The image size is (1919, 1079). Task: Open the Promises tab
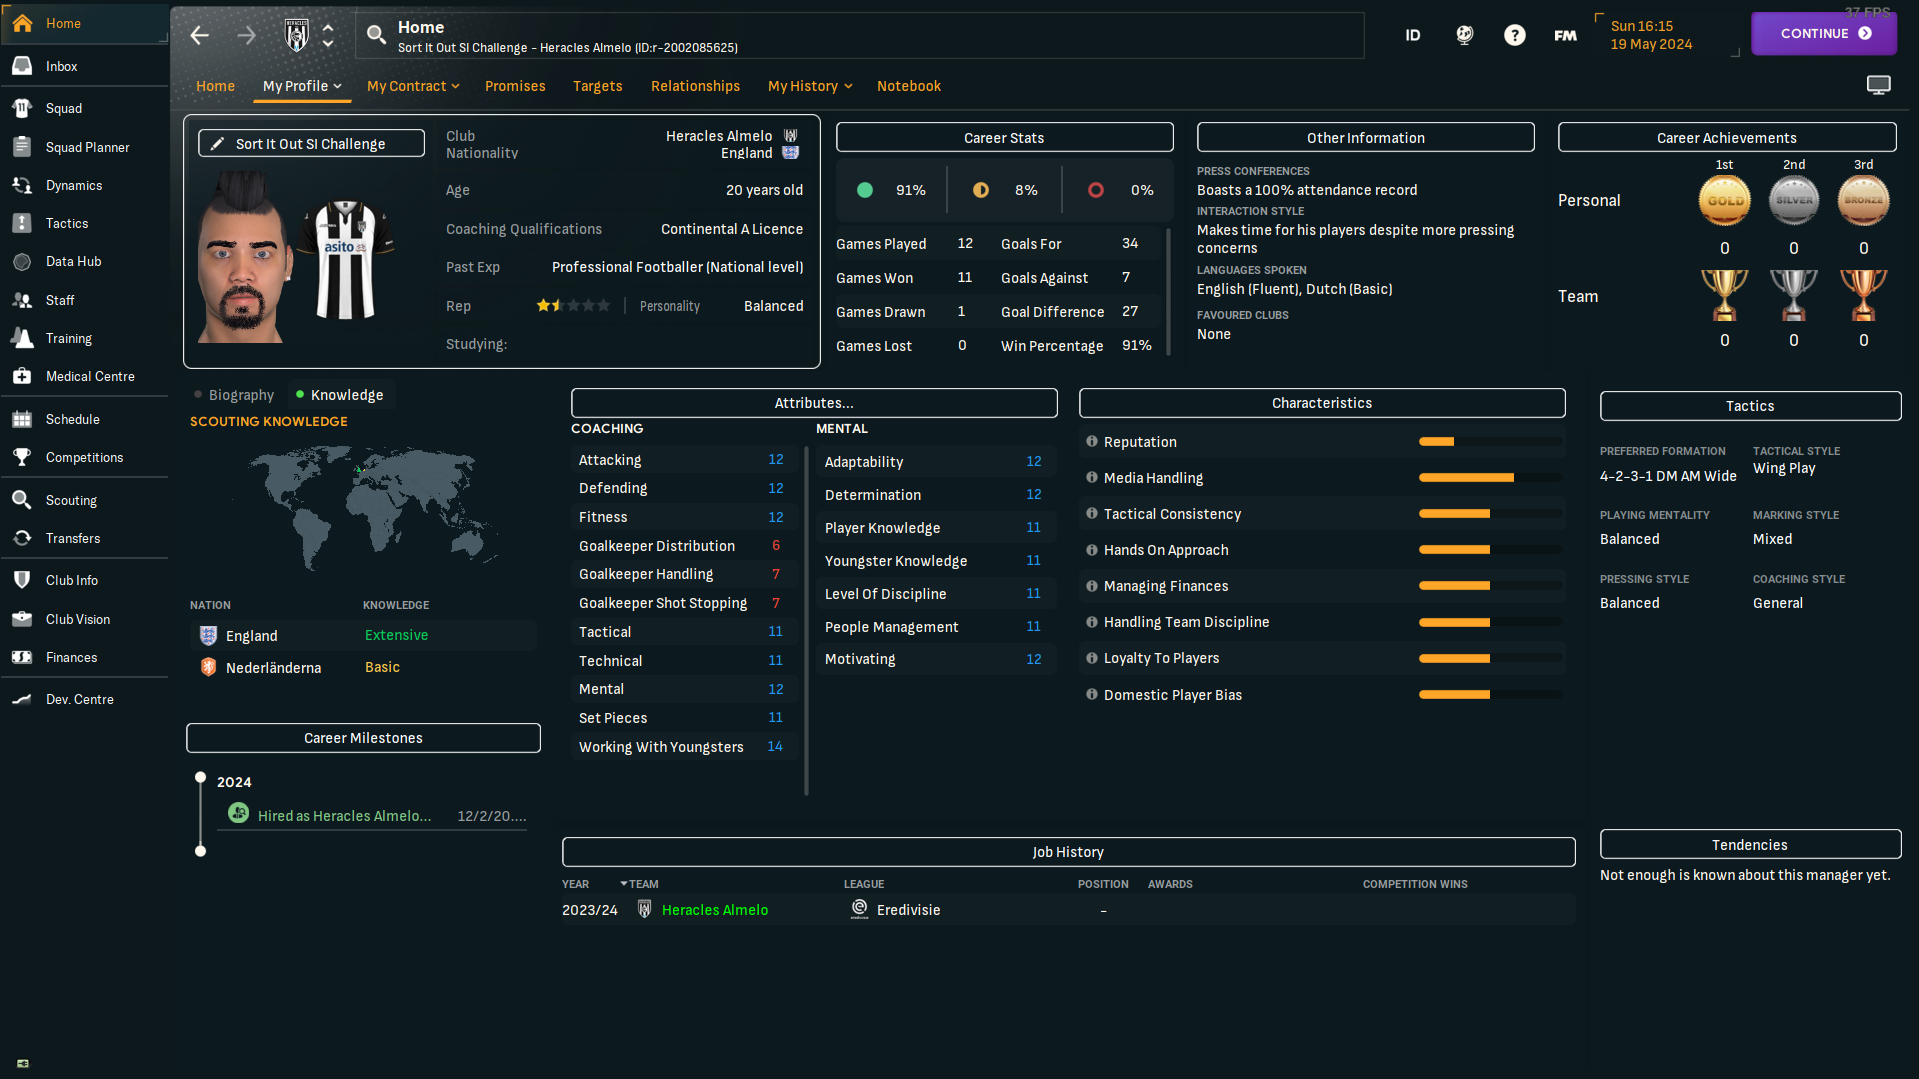(515, 86)
